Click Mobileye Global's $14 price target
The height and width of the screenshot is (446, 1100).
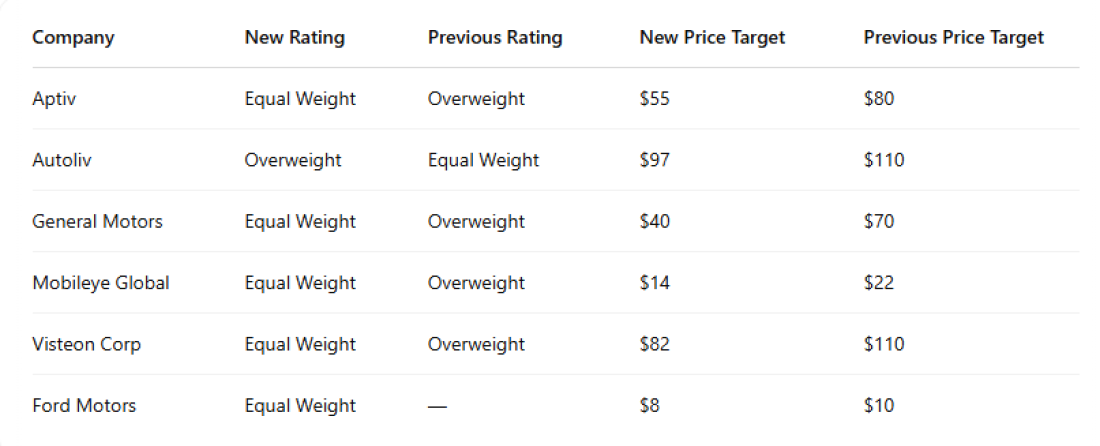654,283
